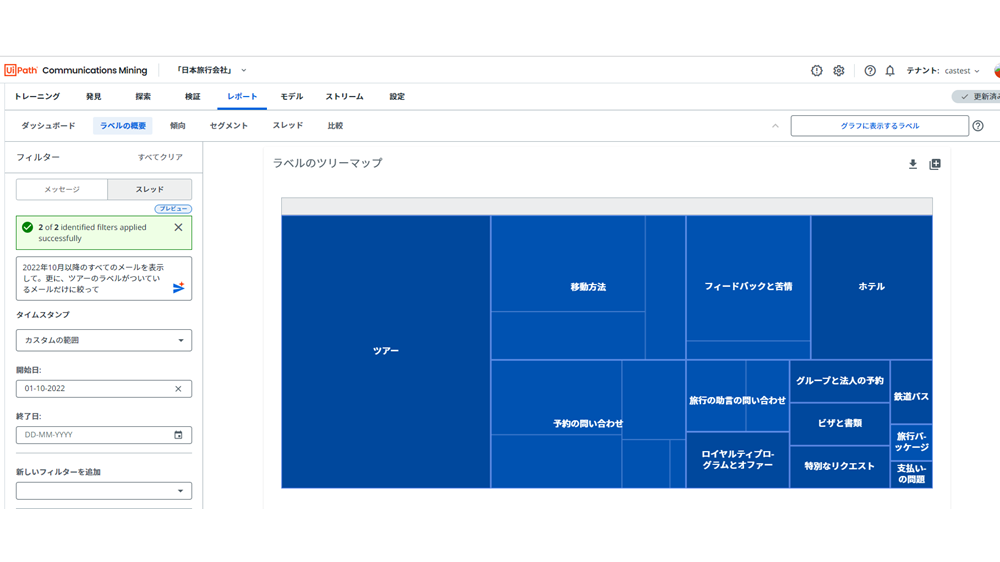Go to the 発見 tab
1000x562 pixels.
pyautogui.click(x=94, y=96)
